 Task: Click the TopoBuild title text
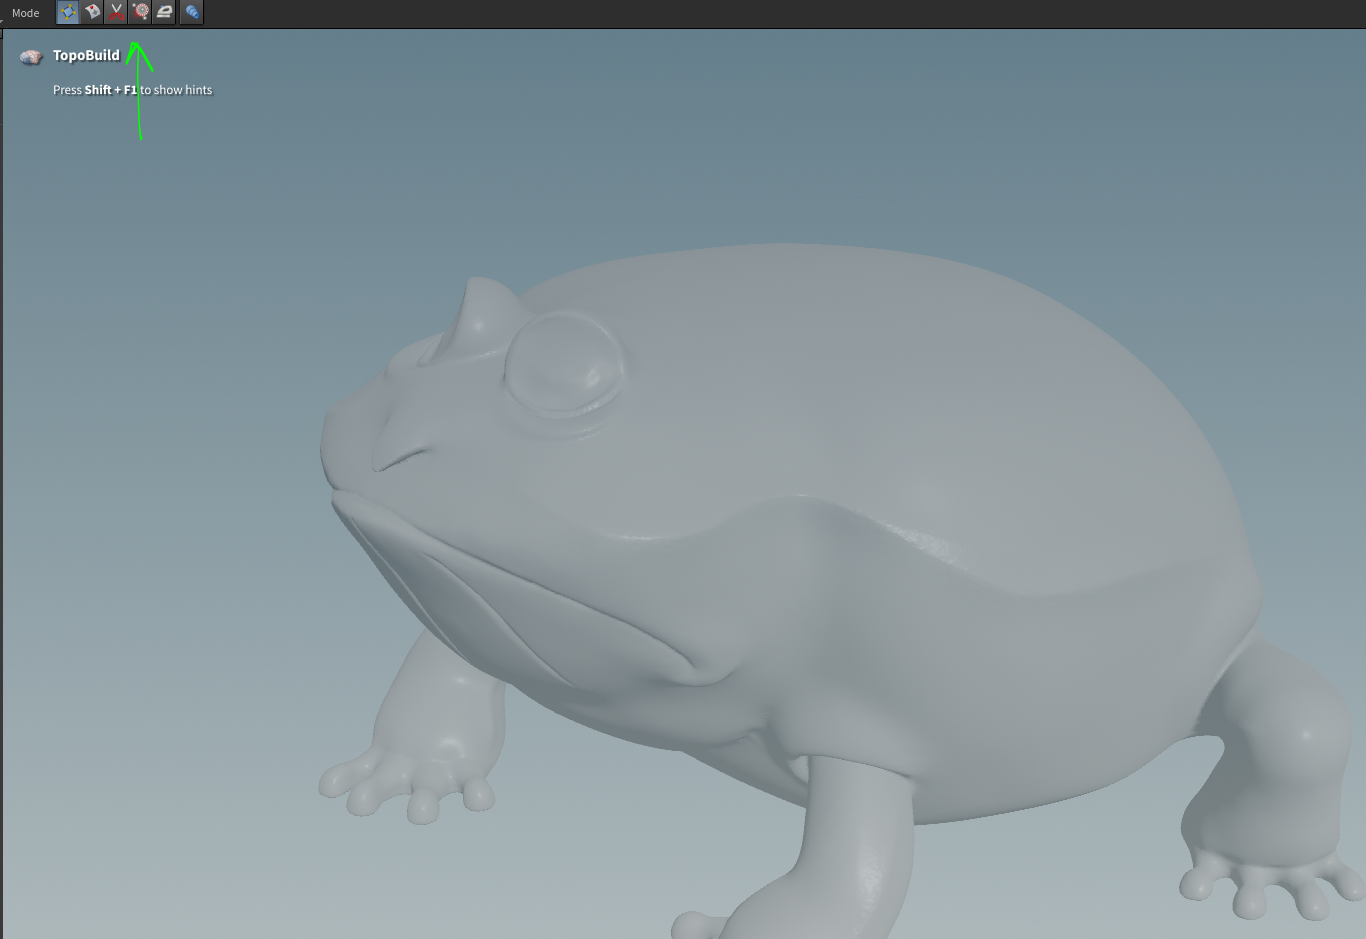pyautogui.click(x=86, y=56)
